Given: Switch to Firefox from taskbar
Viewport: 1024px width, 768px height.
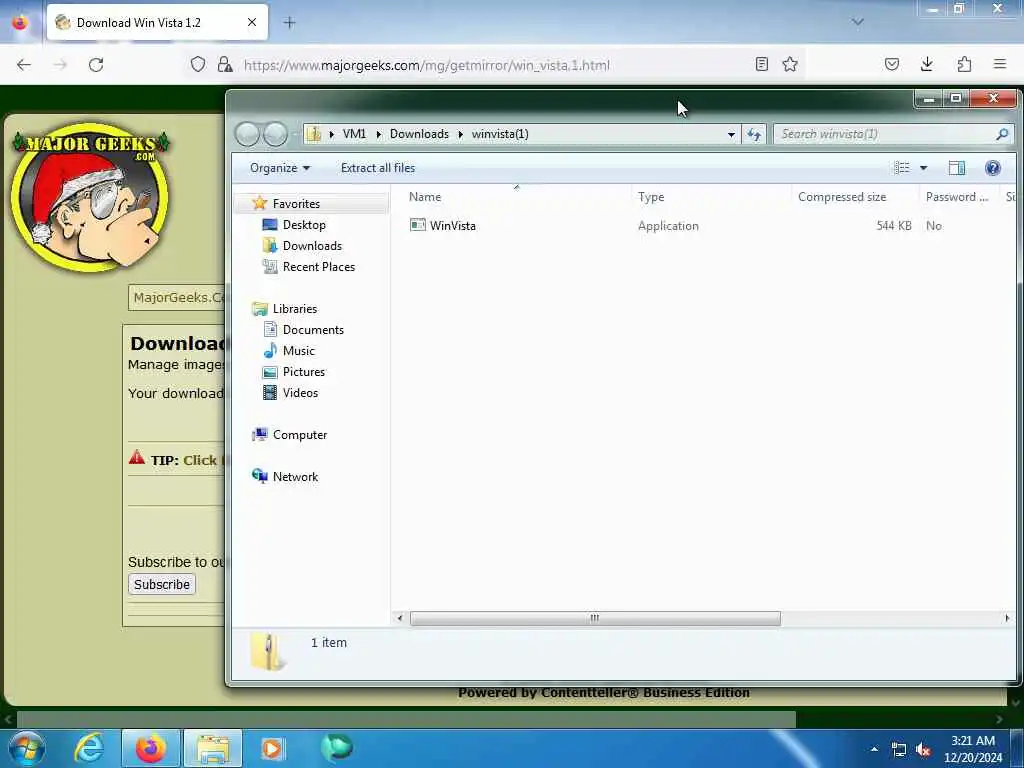Looking at the screenshot, I should pyautogui.click(x=151, y=748).
